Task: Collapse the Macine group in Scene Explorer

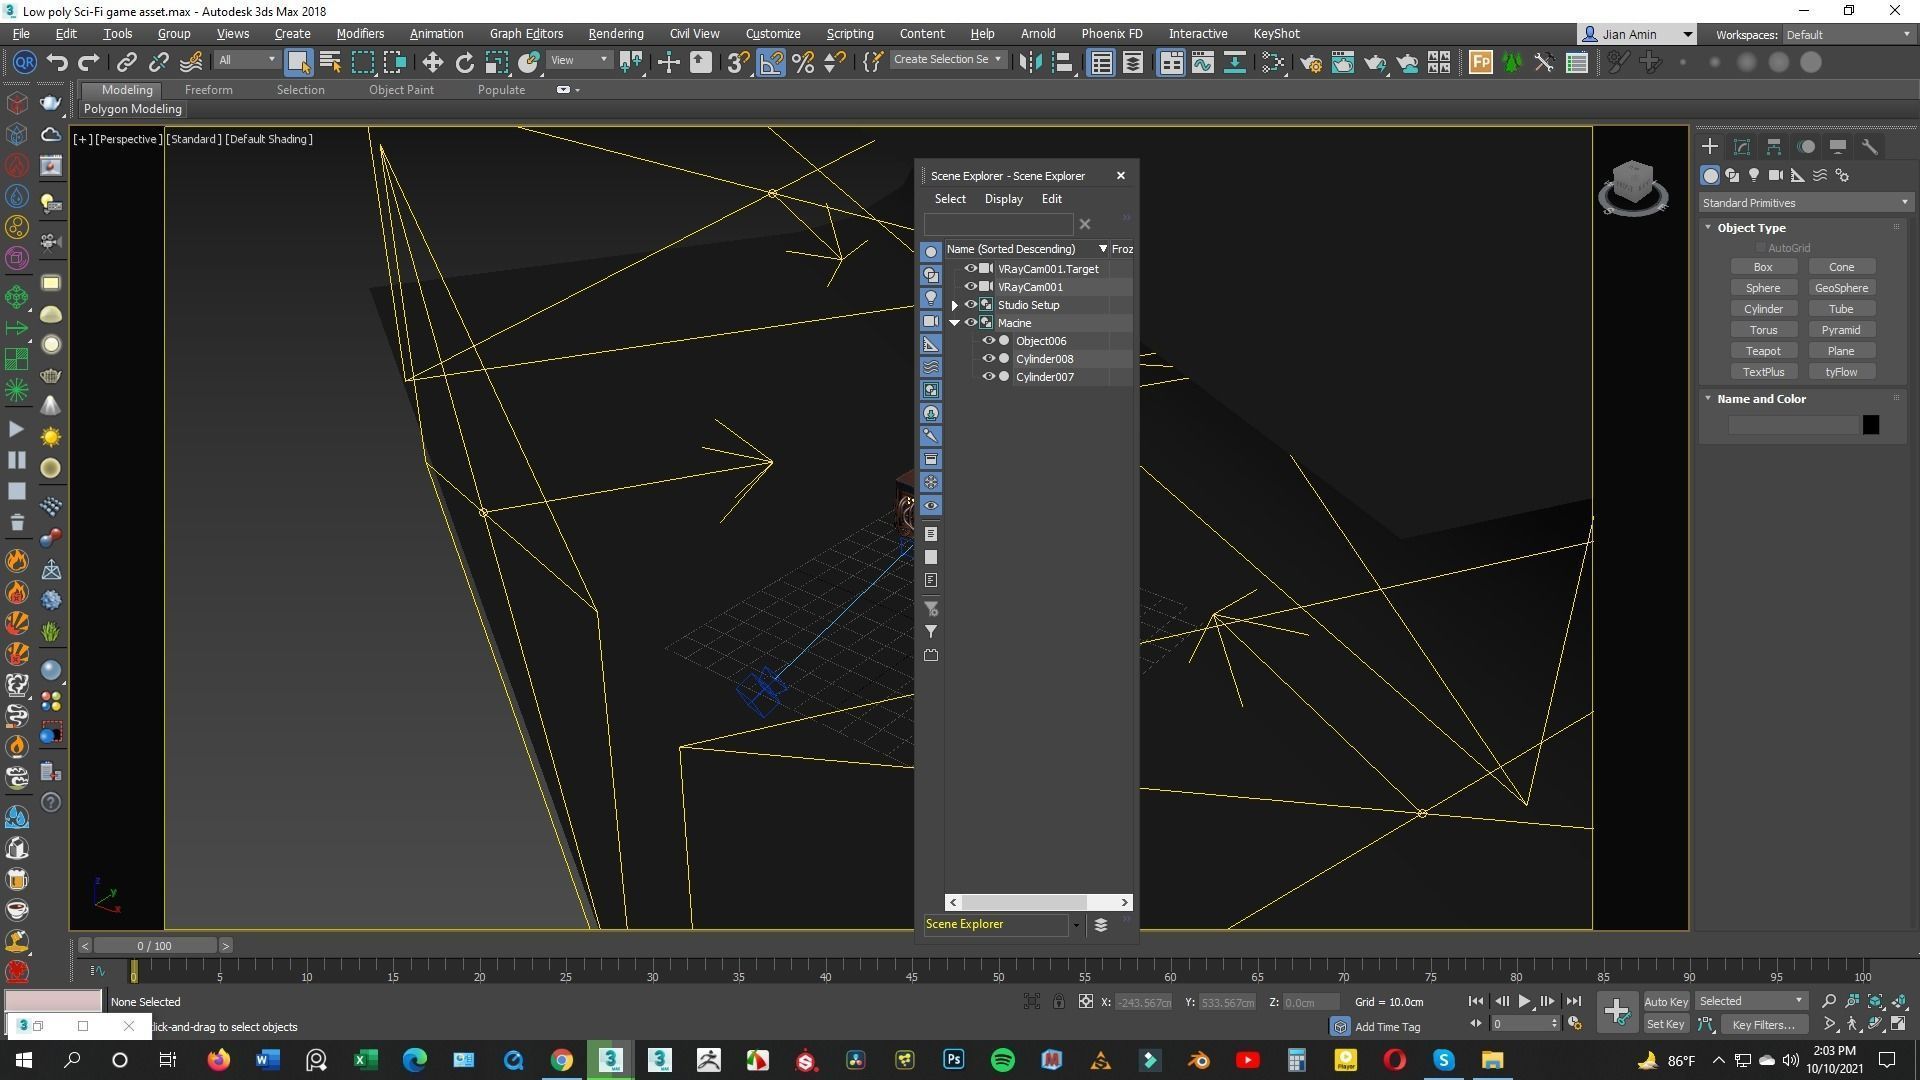Action: (x=954, y=323)
